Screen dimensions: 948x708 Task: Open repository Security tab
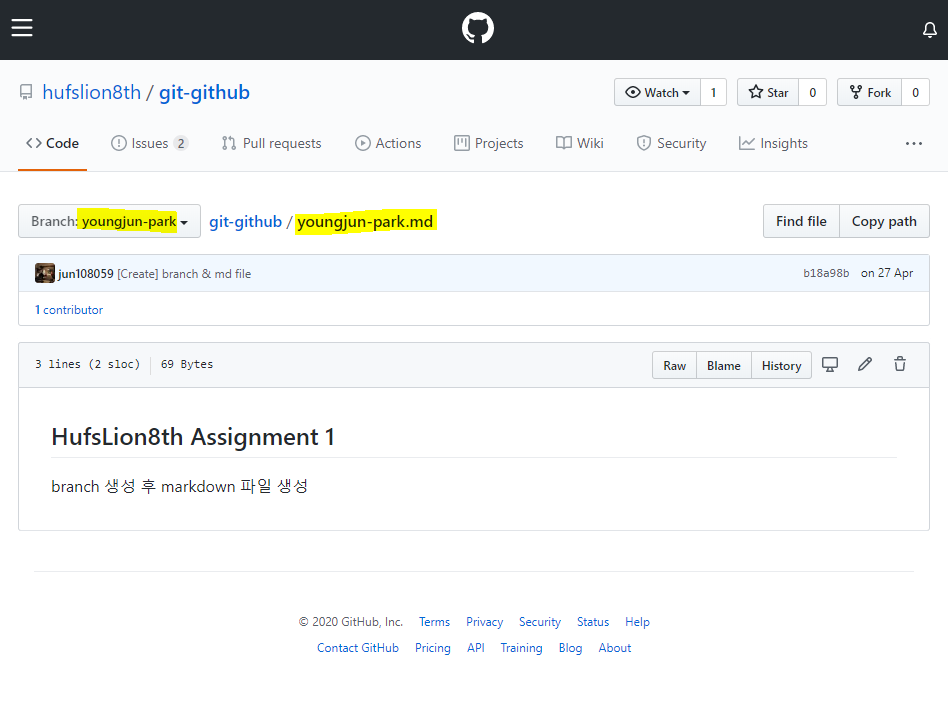tap(671, 143)
